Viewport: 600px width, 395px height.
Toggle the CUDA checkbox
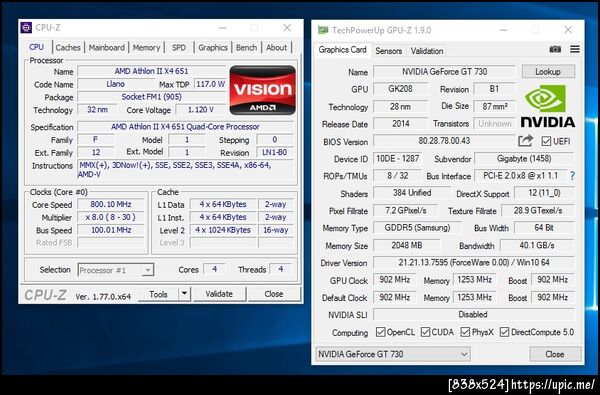point(425,332)
